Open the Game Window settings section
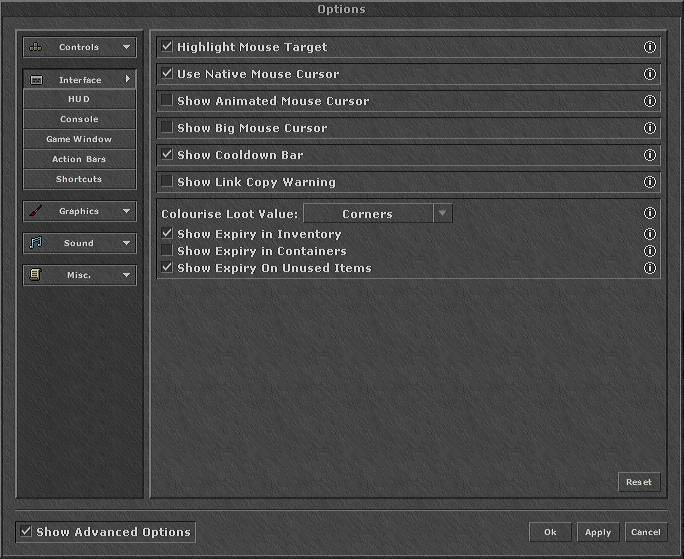Viewport: 684px width, 559px height. (79, 139)
